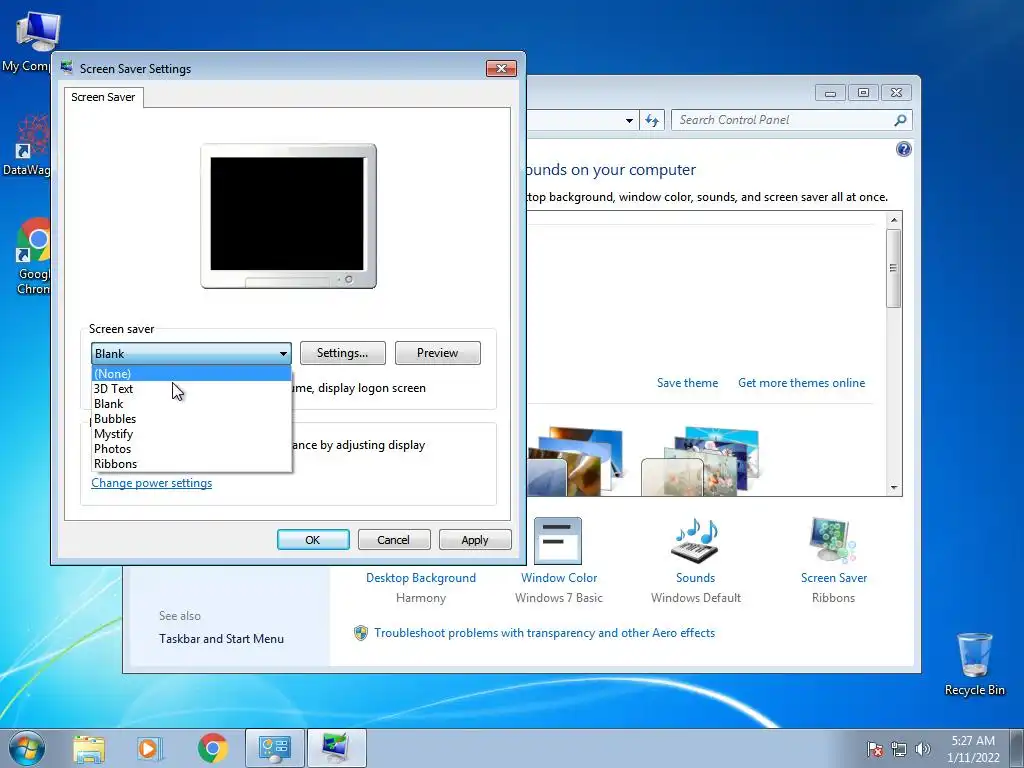Select the flowers Aero theme thumbnail
This screenshot has height=768, width=1024.
[701, 461]
